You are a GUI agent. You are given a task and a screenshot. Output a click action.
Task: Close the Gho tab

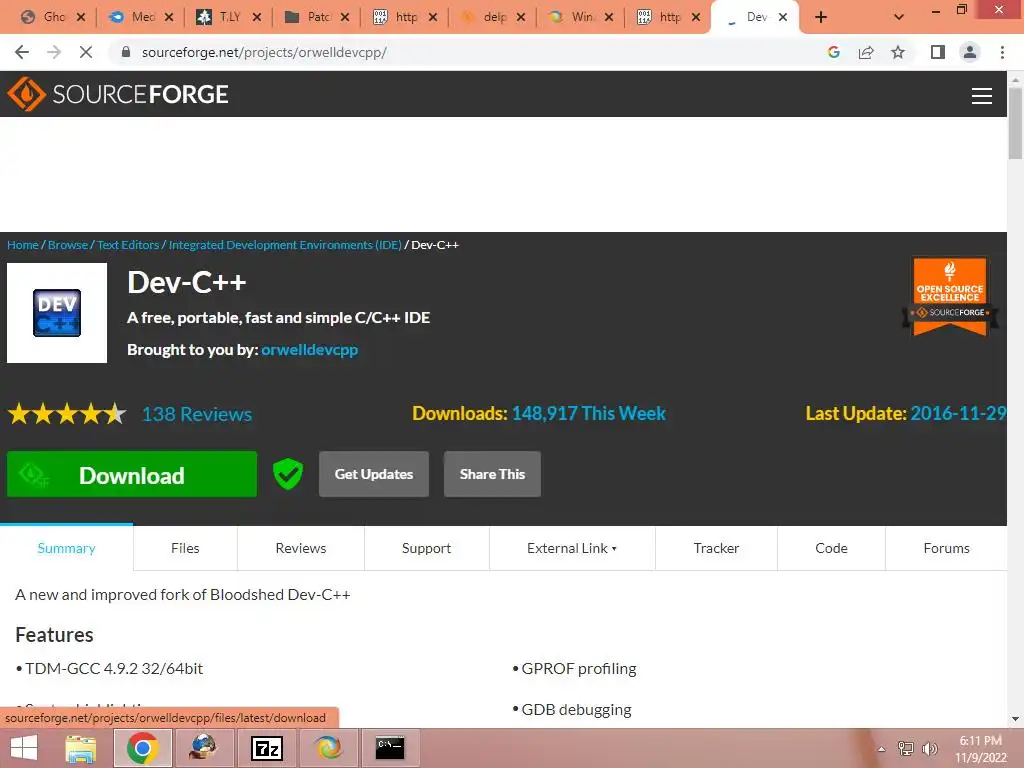(x=81, y=17)
